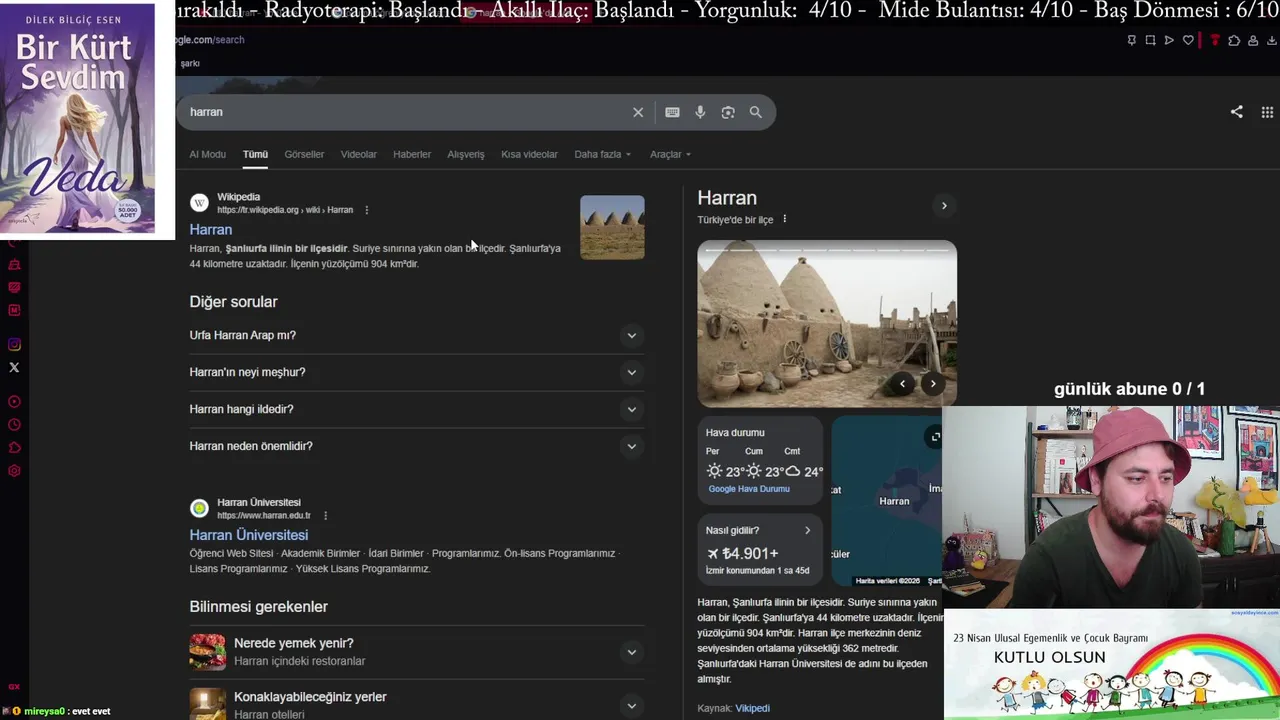
Task: Open X (Twitter) from the browser sidebar
Action: (x=14, y=367)
